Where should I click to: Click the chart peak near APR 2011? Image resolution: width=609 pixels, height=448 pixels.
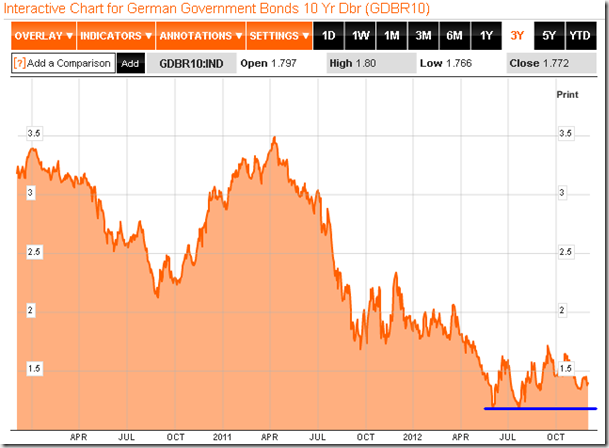click(273, 138)
